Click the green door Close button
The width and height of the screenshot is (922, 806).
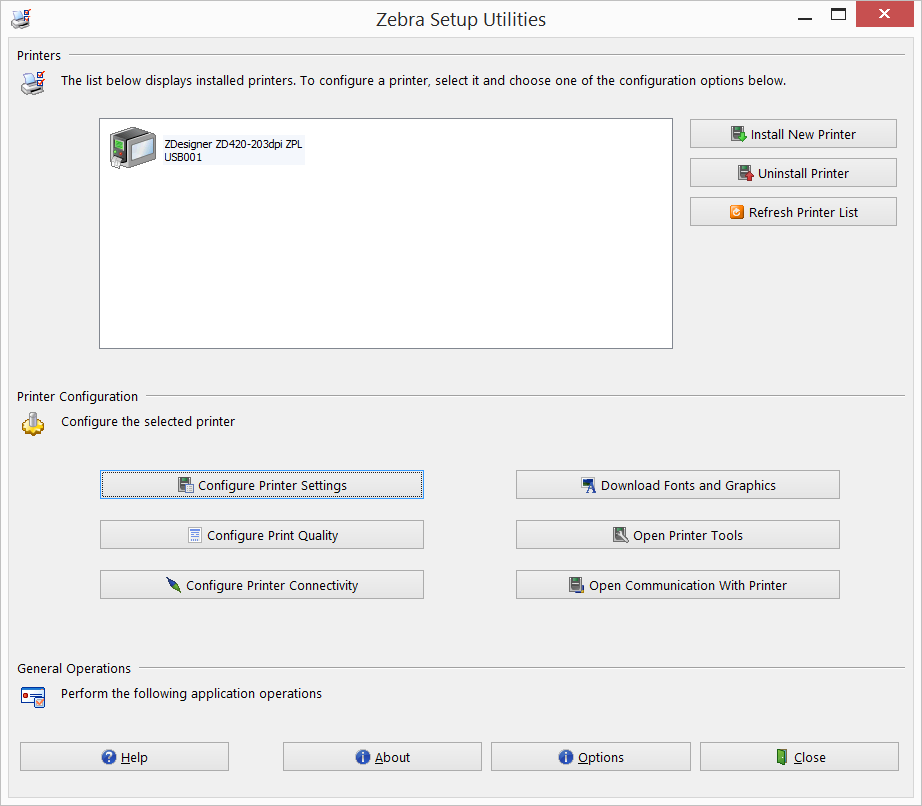tap(799, 757)
